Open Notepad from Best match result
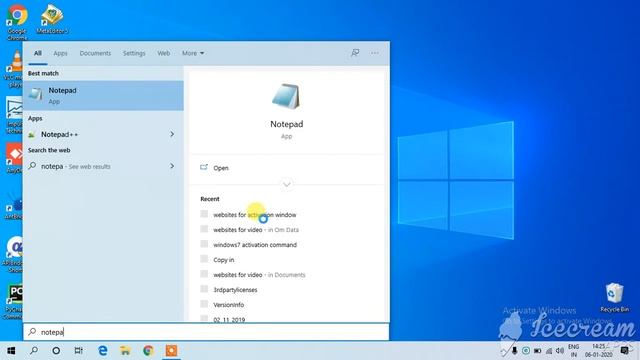Image resolution: width=640 pixels, height=360 pixels. coord(103,96)
